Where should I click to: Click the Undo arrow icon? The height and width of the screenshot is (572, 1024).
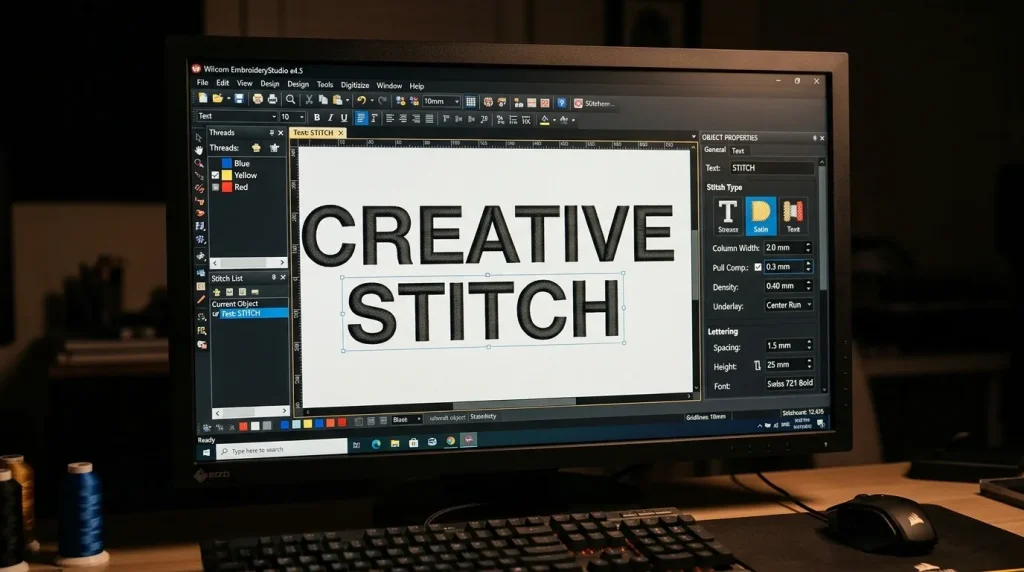pyautogui.click(x=360, y=100)
